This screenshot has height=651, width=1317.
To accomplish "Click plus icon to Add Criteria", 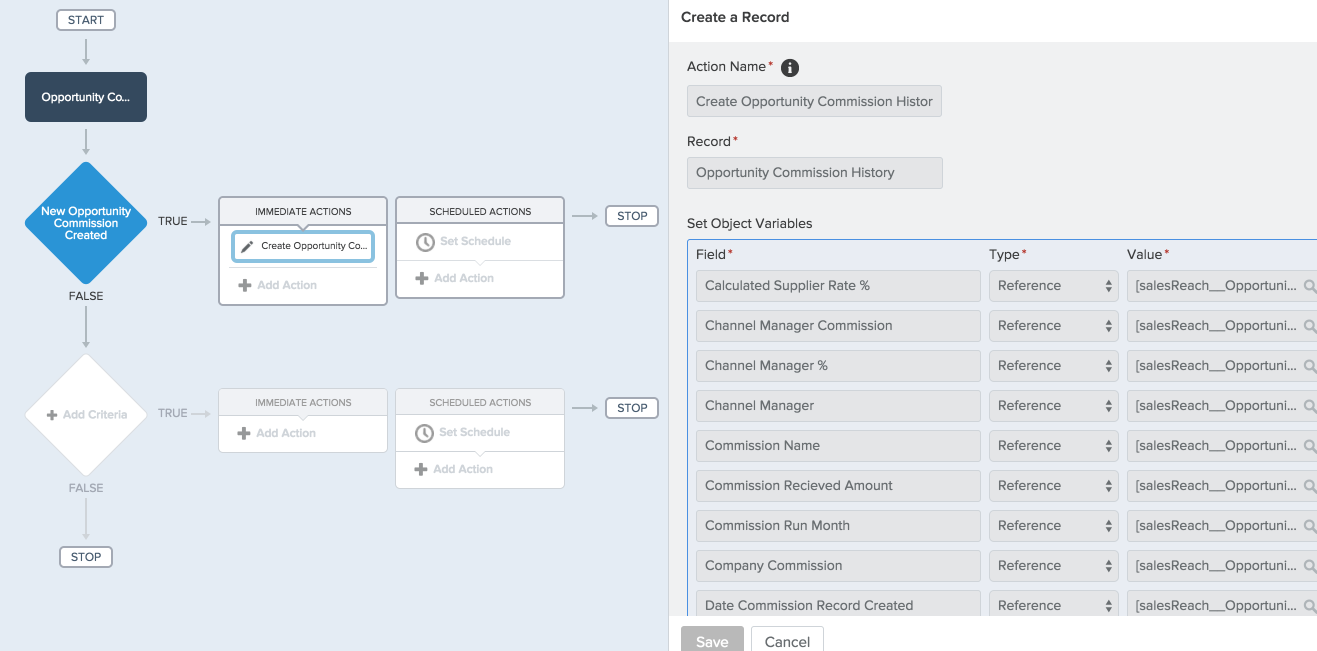I will point(52,415).
